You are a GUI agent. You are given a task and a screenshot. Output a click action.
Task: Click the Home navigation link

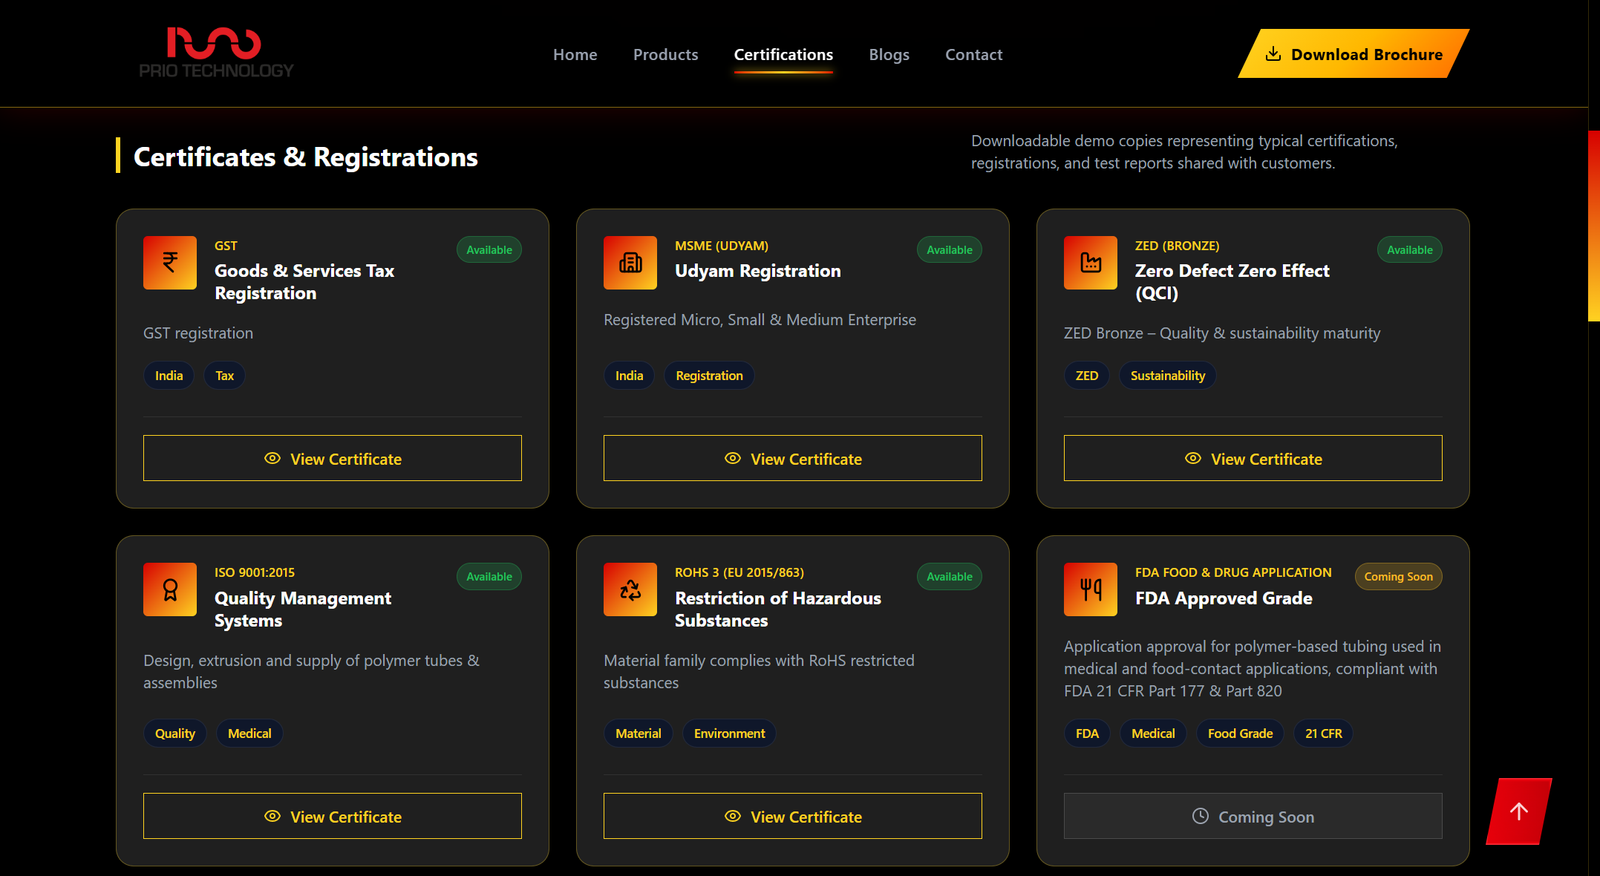[x=575, y=55]
